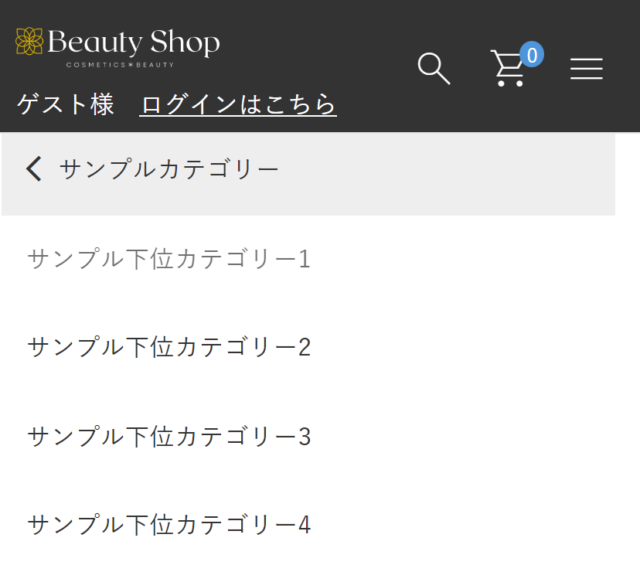Screen dimensions: 640x582
Task: Click the number 4 in サンプル下位カテゴリー4
Action: (304, 525)
